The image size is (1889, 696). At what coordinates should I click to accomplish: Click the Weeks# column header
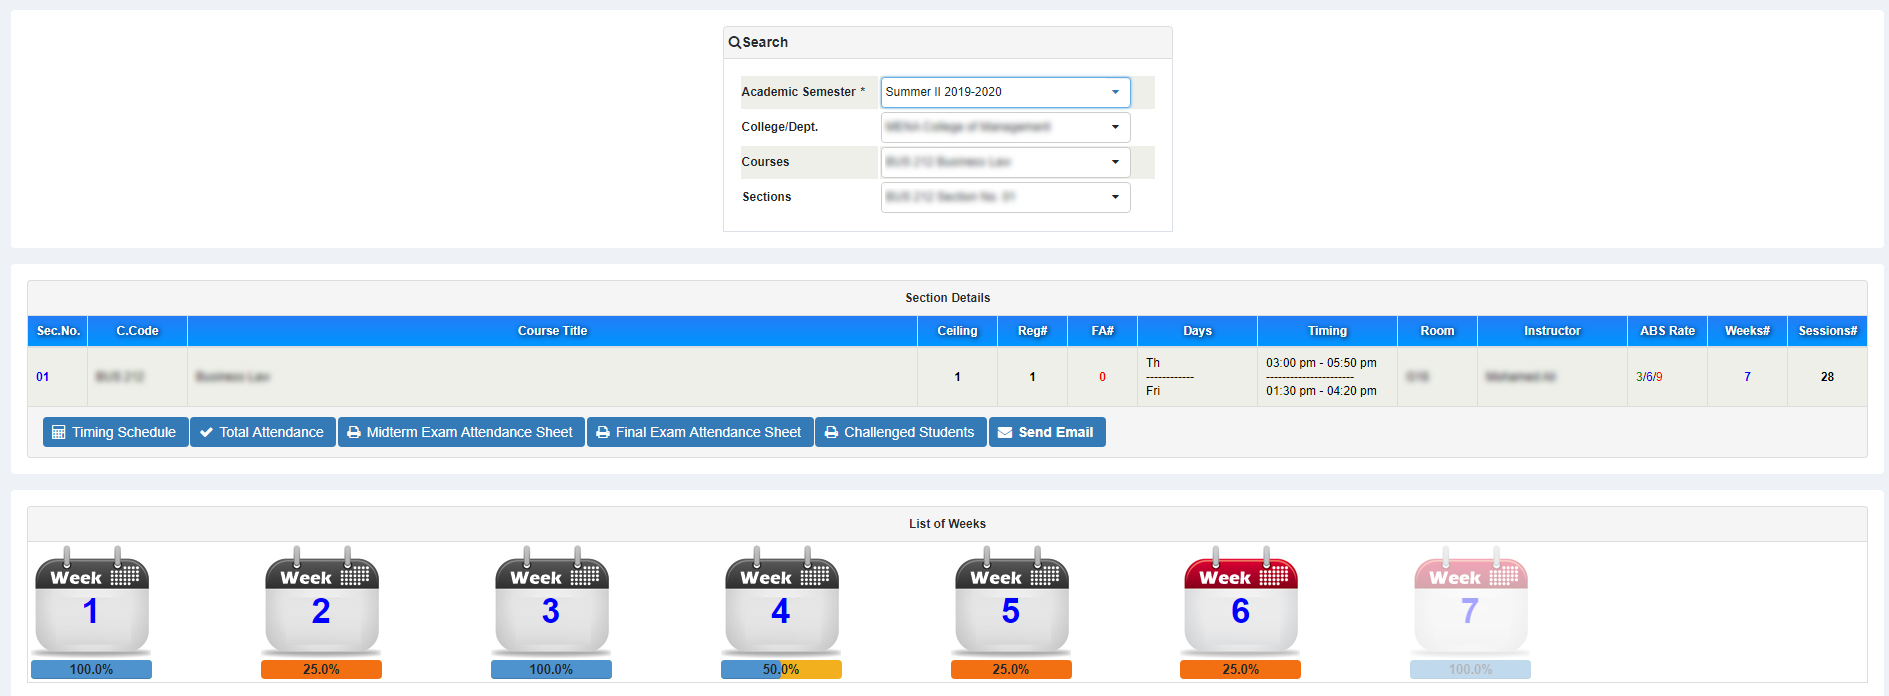tap(1747, 331)
